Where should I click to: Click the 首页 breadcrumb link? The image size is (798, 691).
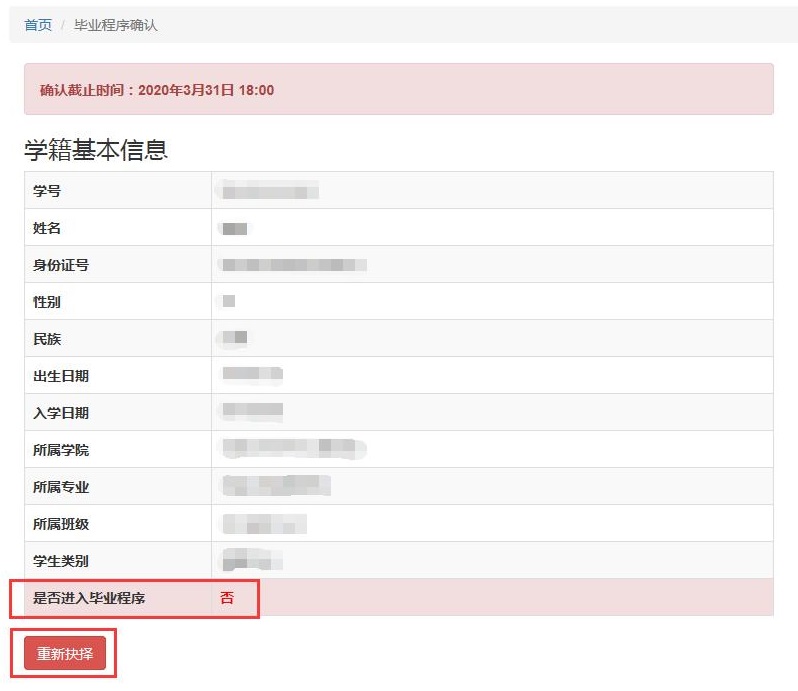coord(38,25)
